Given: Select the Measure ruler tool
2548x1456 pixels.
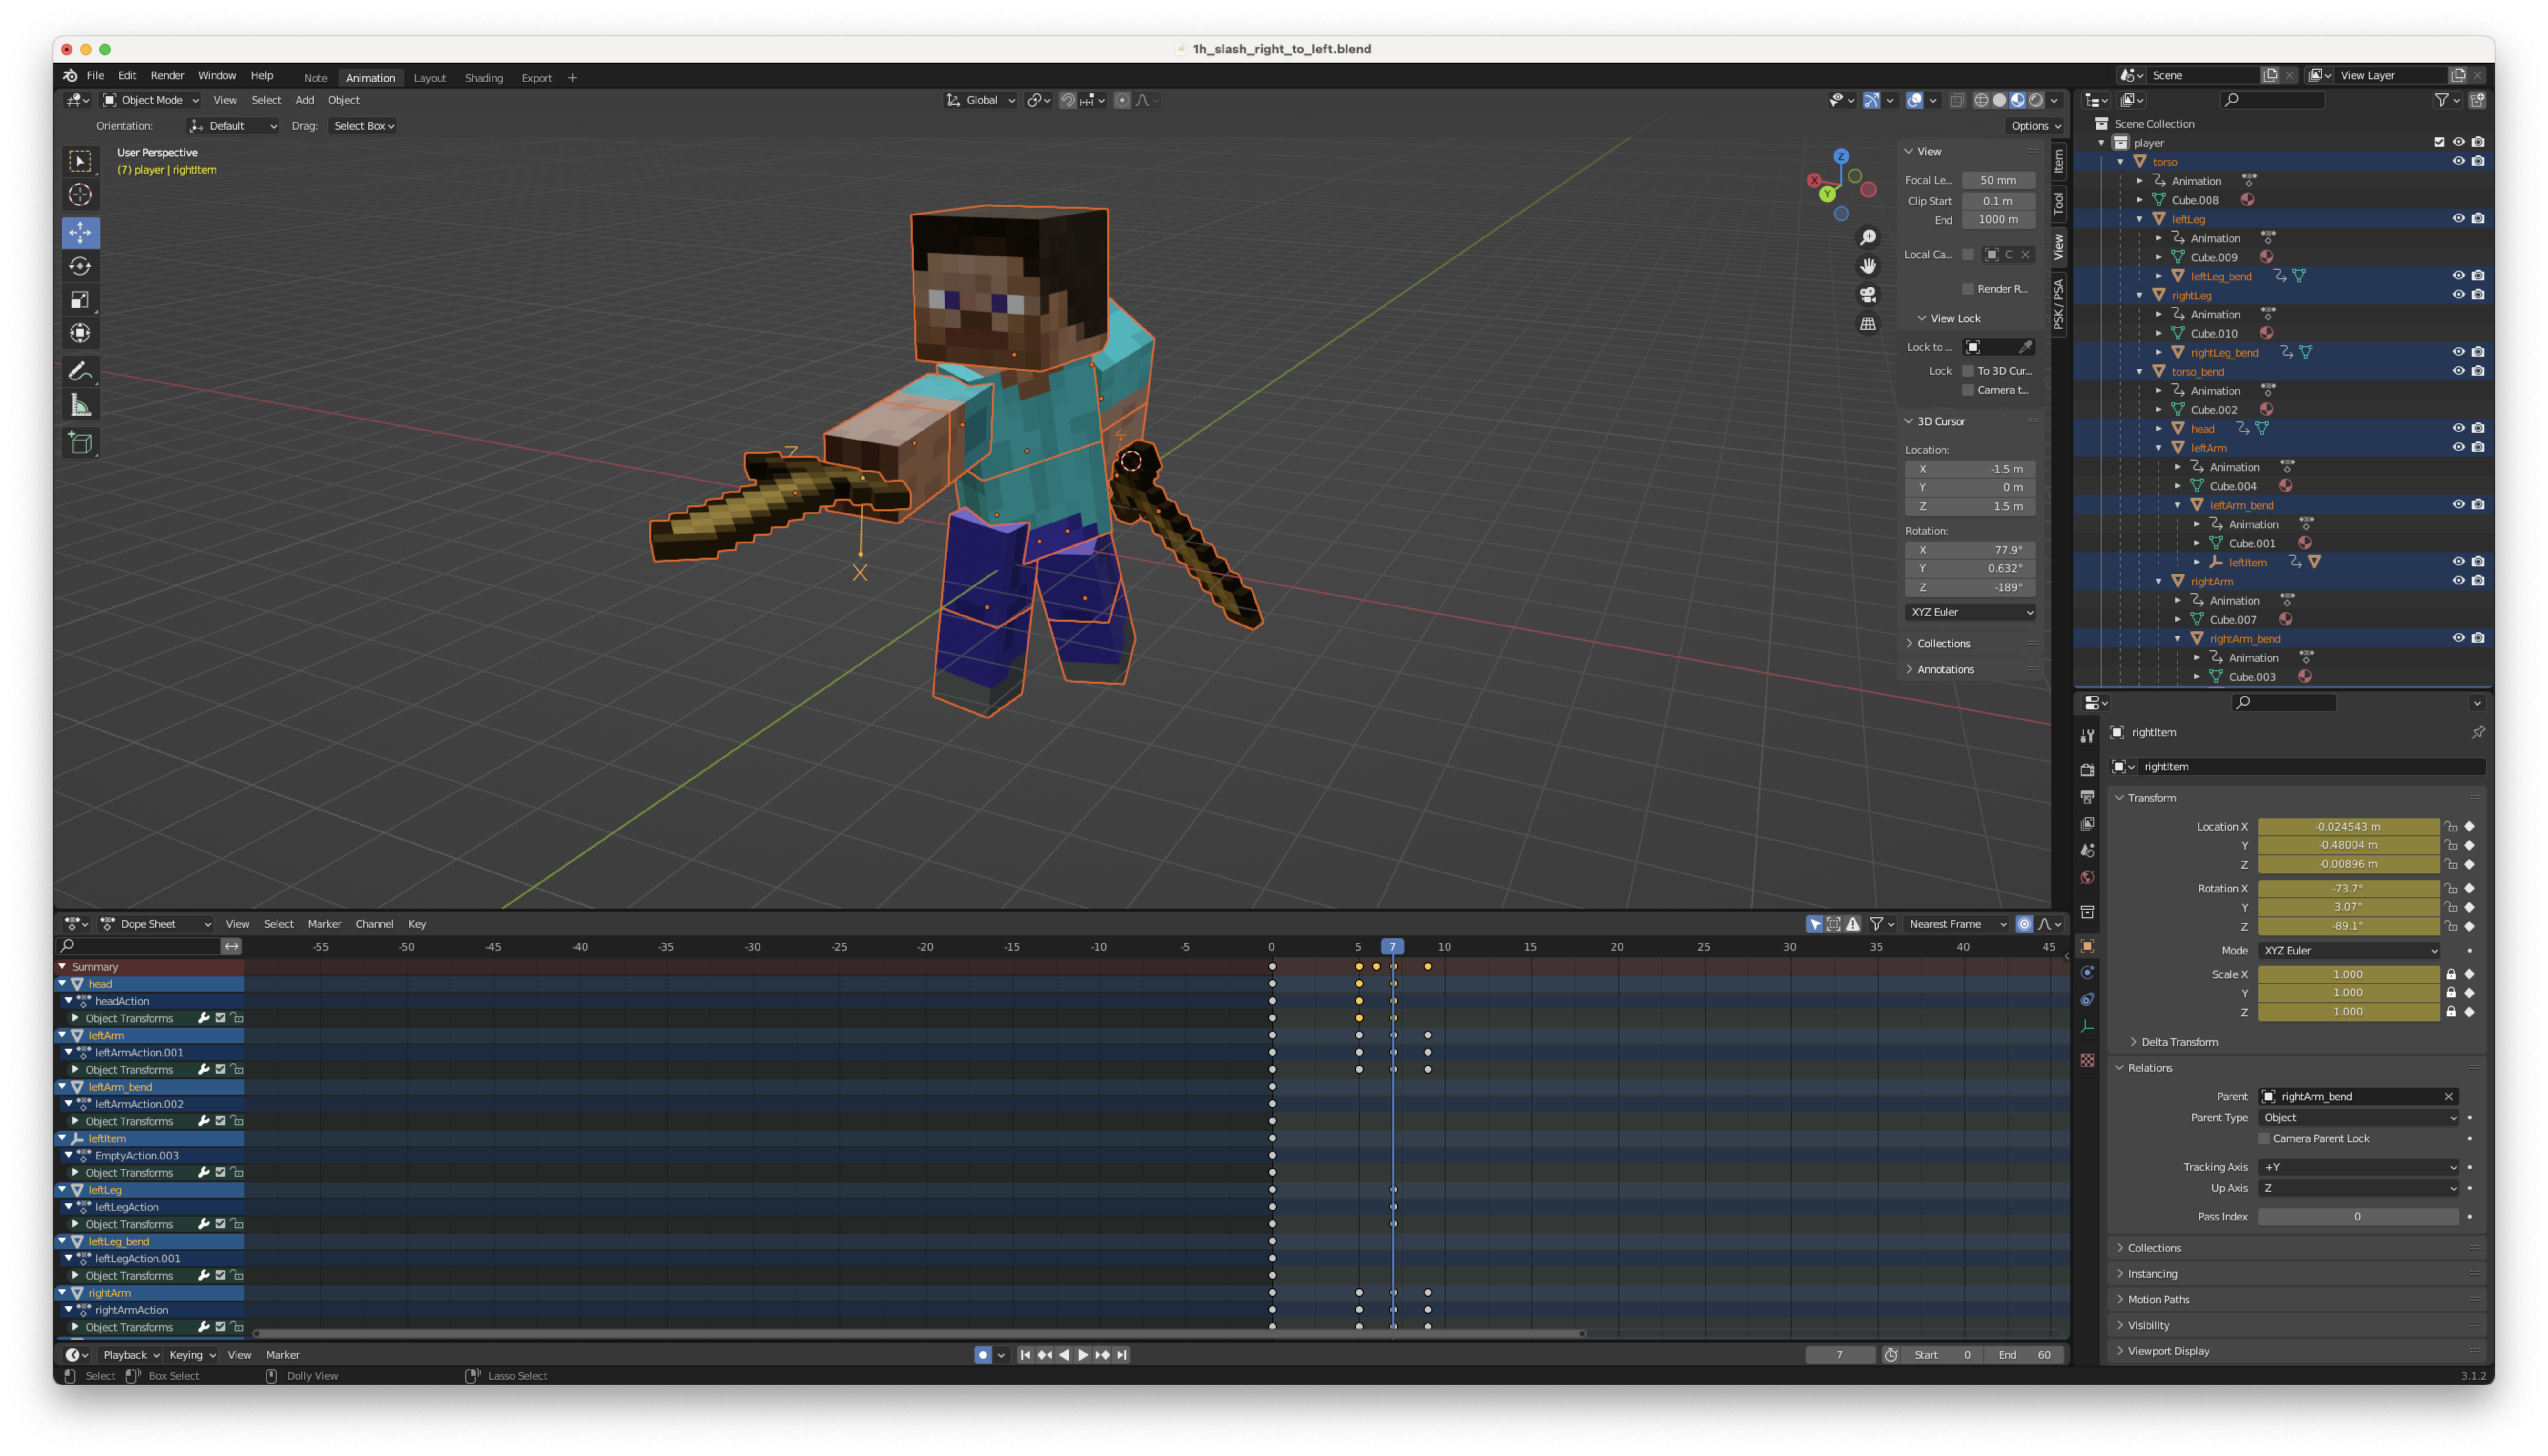Looking at the screenshot, I should [80, 405].
